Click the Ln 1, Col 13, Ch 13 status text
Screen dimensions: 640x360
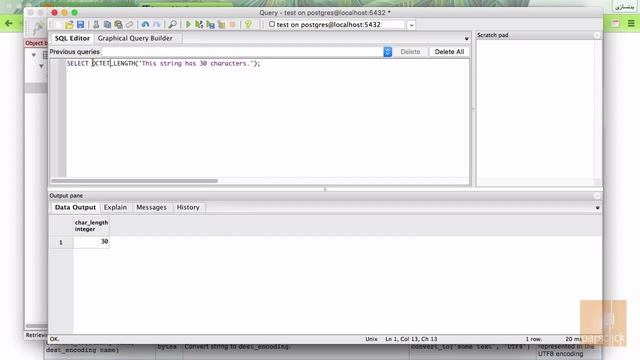pyautogui.click(x=411, y=339)
